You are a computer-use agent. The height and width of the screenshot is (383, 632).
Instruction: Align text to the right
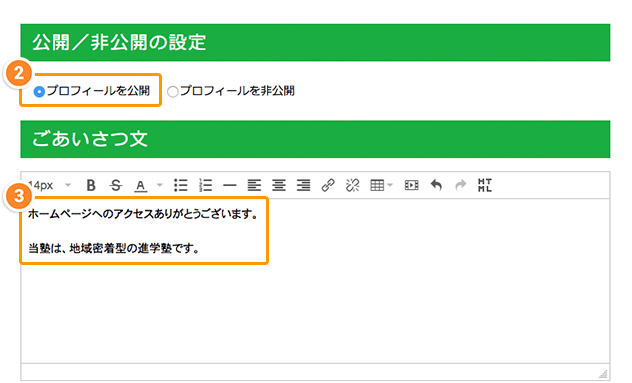click(304, 185)
